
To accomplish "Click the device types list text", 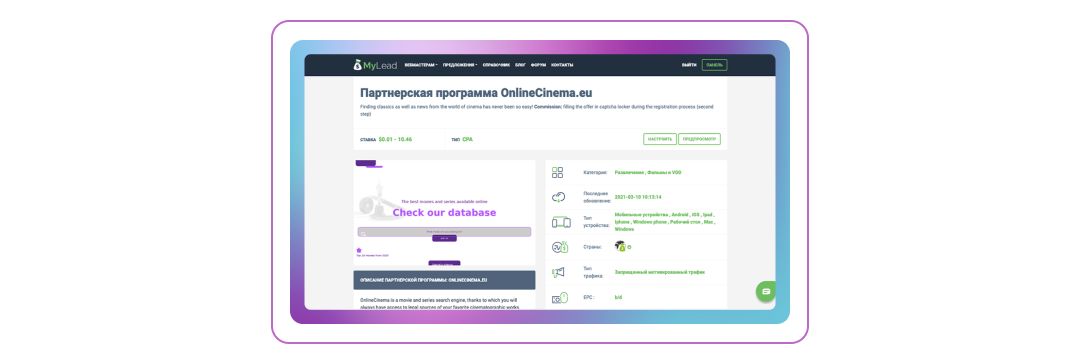I will click(x=665, y=222).
